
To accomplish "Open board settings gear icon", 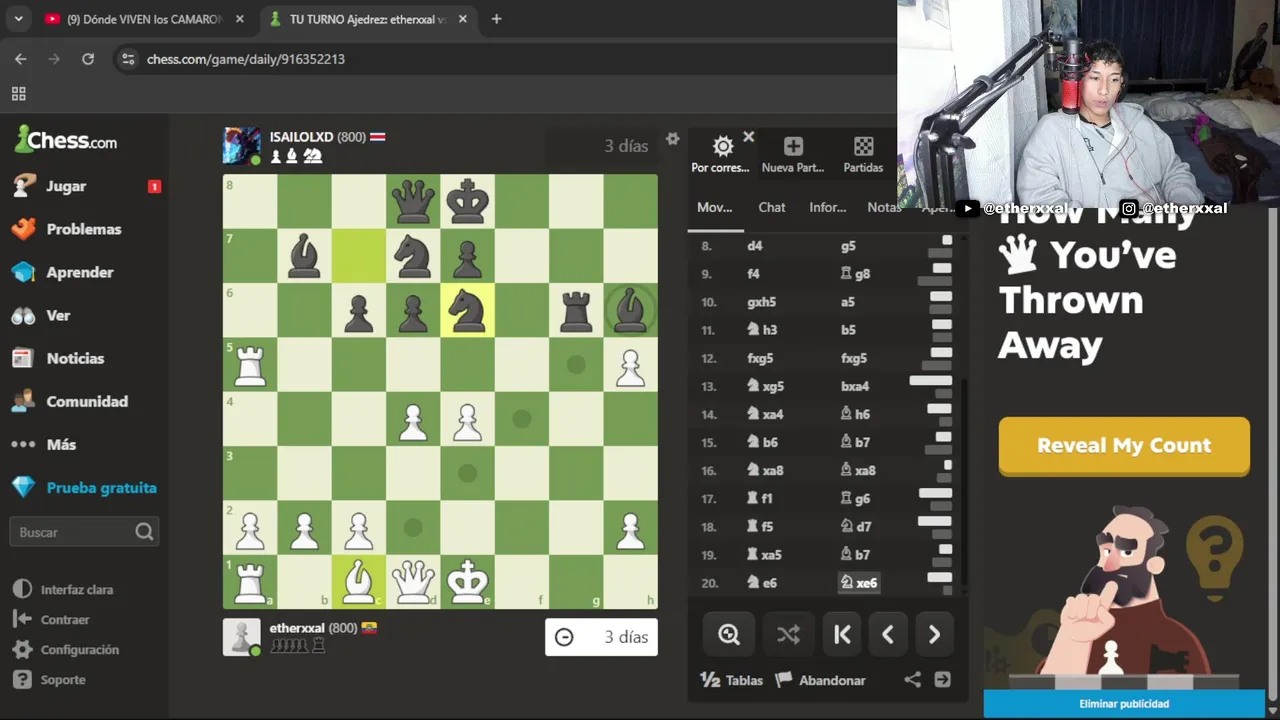I will tap(672, 139).
